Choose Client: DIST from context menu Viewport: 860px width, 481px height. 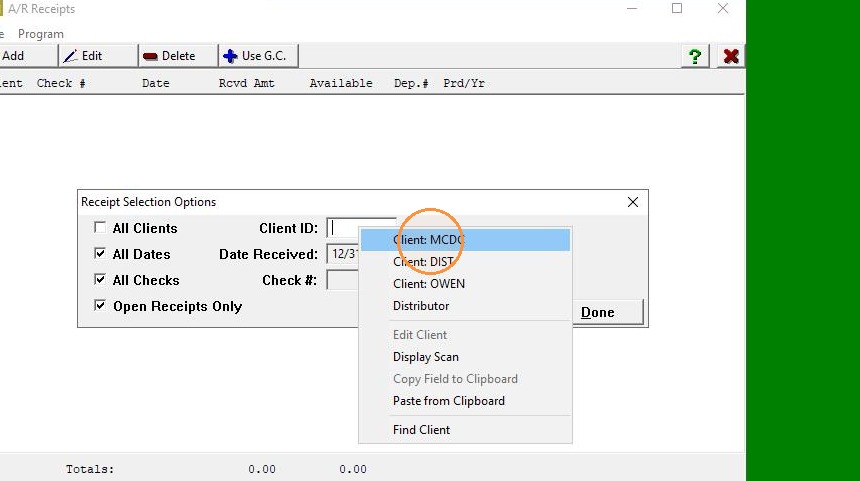[465, 262]
